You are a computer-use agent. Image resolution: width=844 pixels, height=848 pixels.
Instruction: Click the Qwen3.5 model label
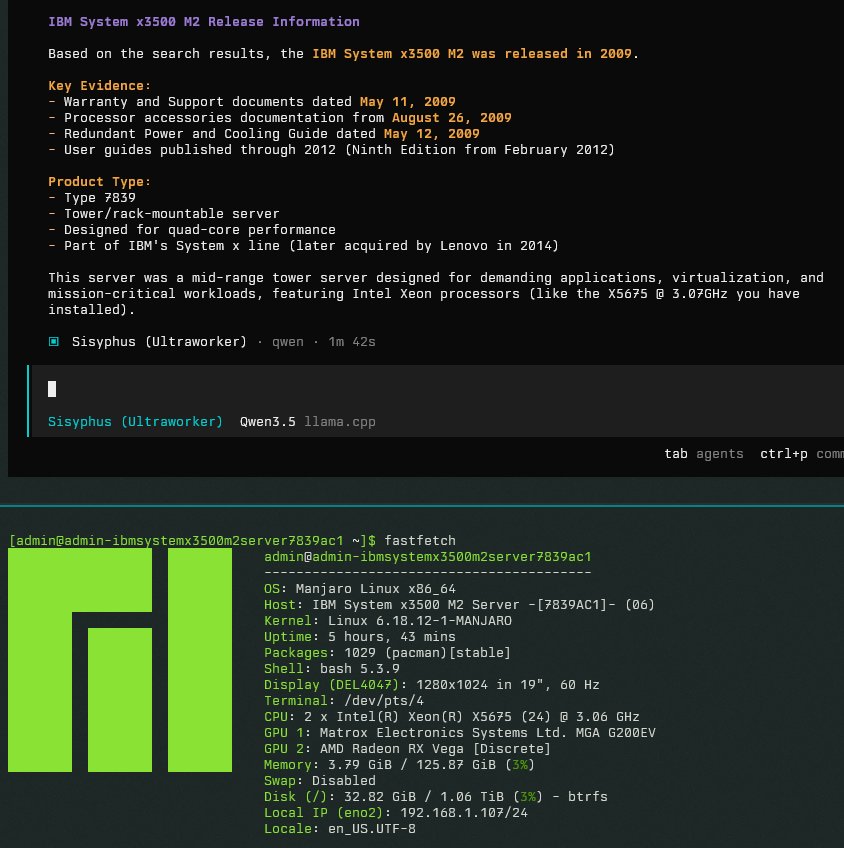(x=268, y=421)
